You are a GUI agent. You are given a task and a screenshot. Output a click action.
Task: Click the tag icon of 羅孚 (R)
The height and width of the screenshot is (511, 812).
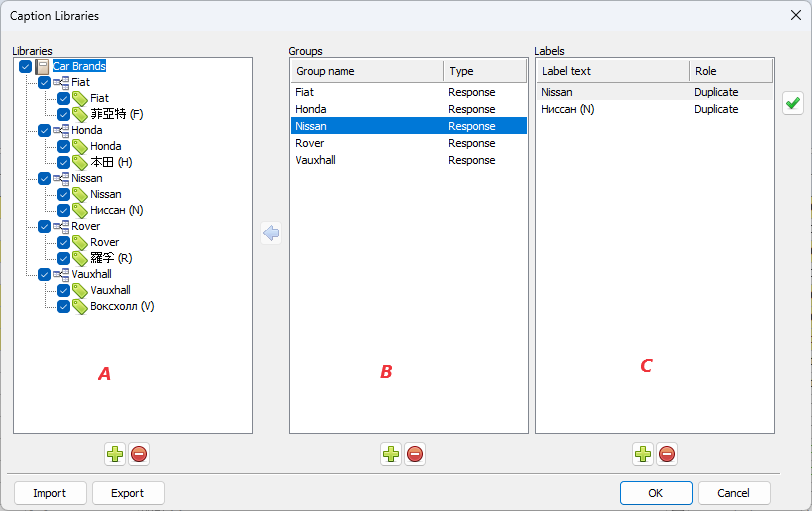tap(80, 258)
